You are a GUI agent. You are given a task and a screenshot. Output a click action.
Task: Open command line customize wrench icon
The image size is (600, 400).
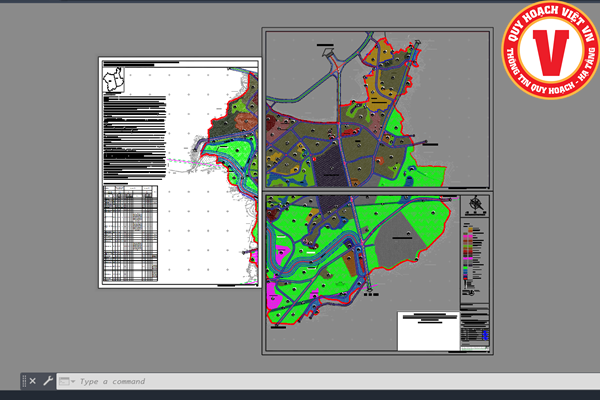[47, 381]
